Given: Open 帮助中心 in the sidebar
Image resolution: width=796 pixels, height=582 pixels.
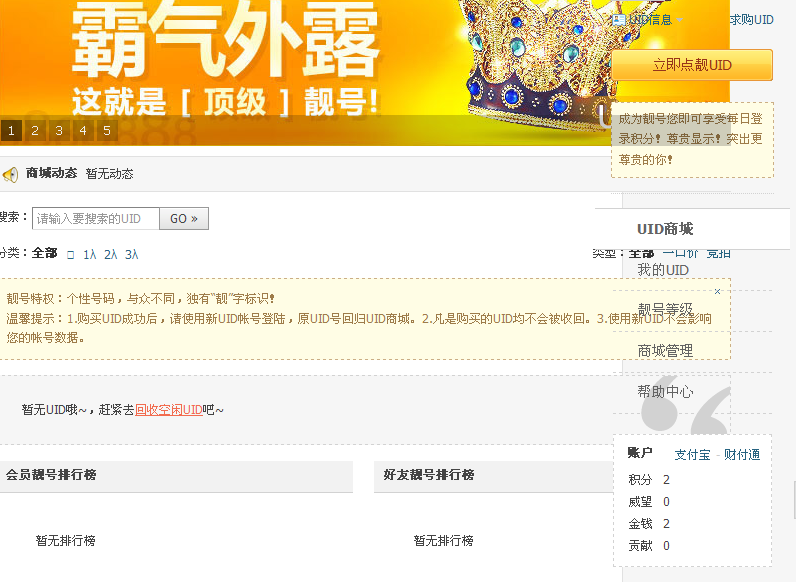Looking at the screenshot, I should click(x=665, y=392).
